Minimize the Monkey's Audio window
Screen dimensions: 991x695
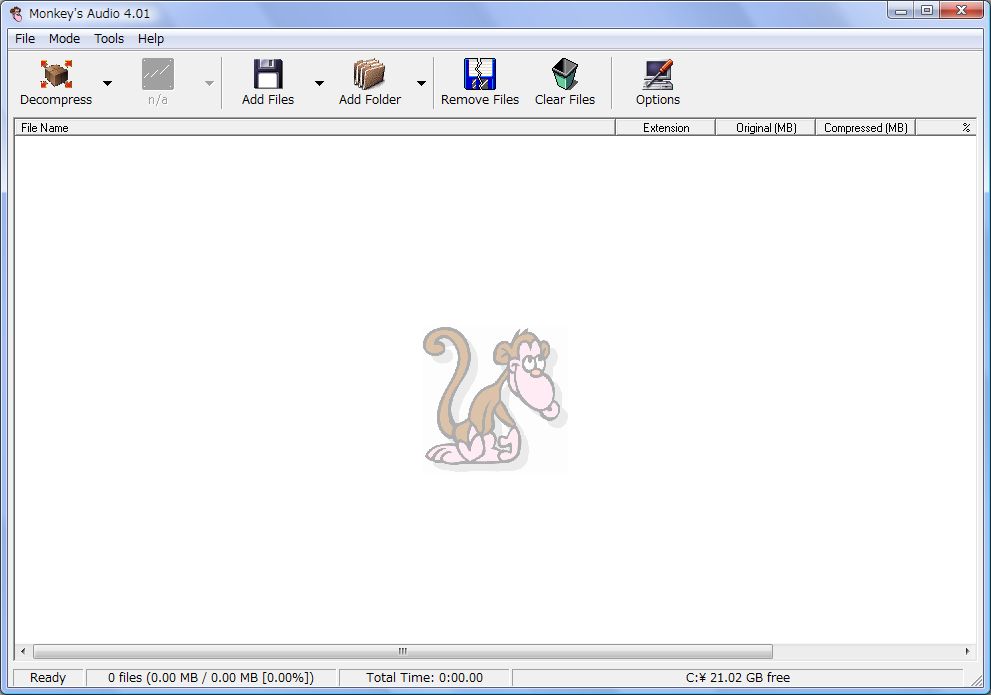pyautogui.click(x=901, y=10)
